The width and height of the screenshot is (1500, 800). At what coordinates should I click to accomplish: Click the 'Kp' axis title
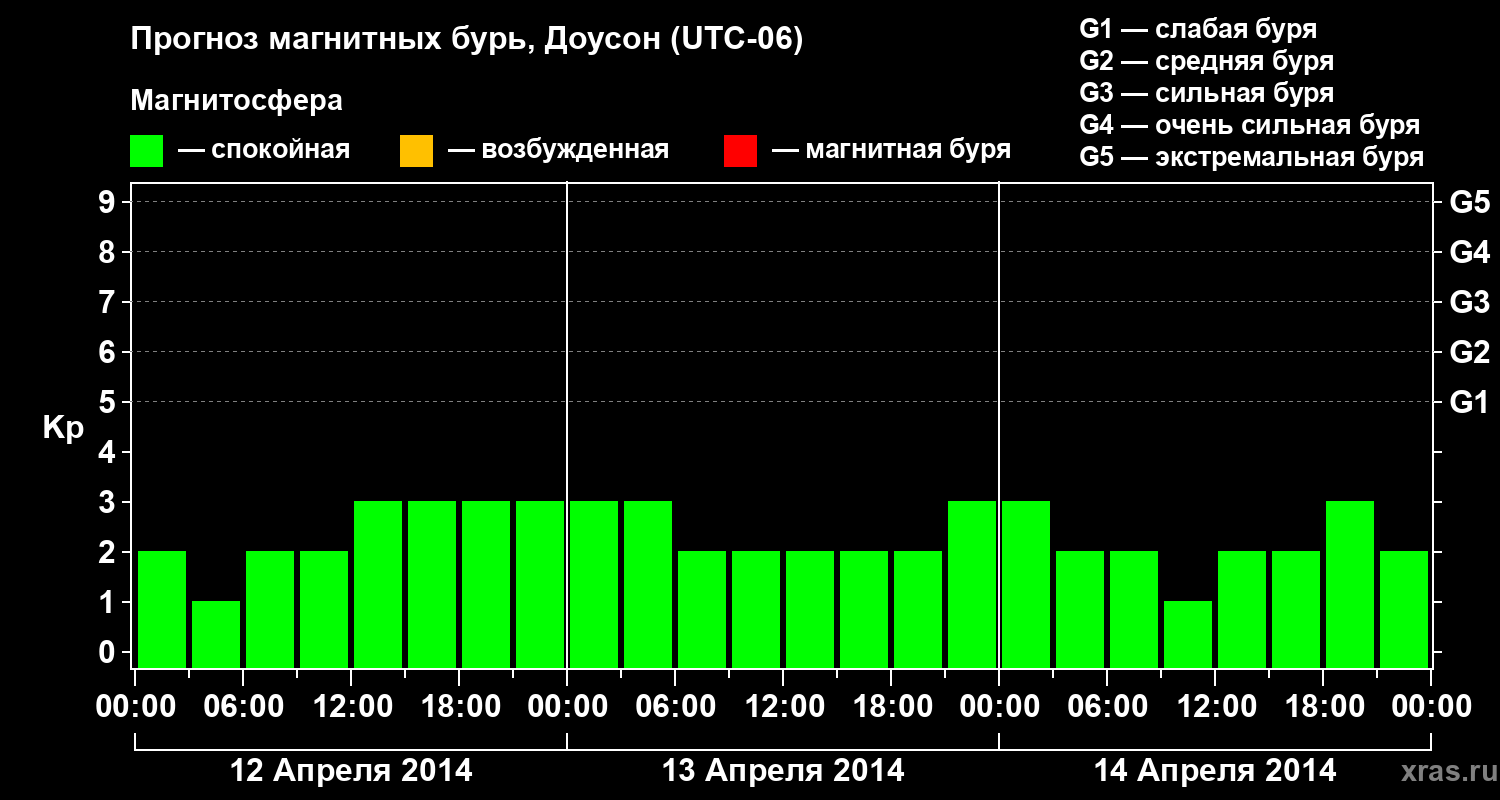pos(63,428)
